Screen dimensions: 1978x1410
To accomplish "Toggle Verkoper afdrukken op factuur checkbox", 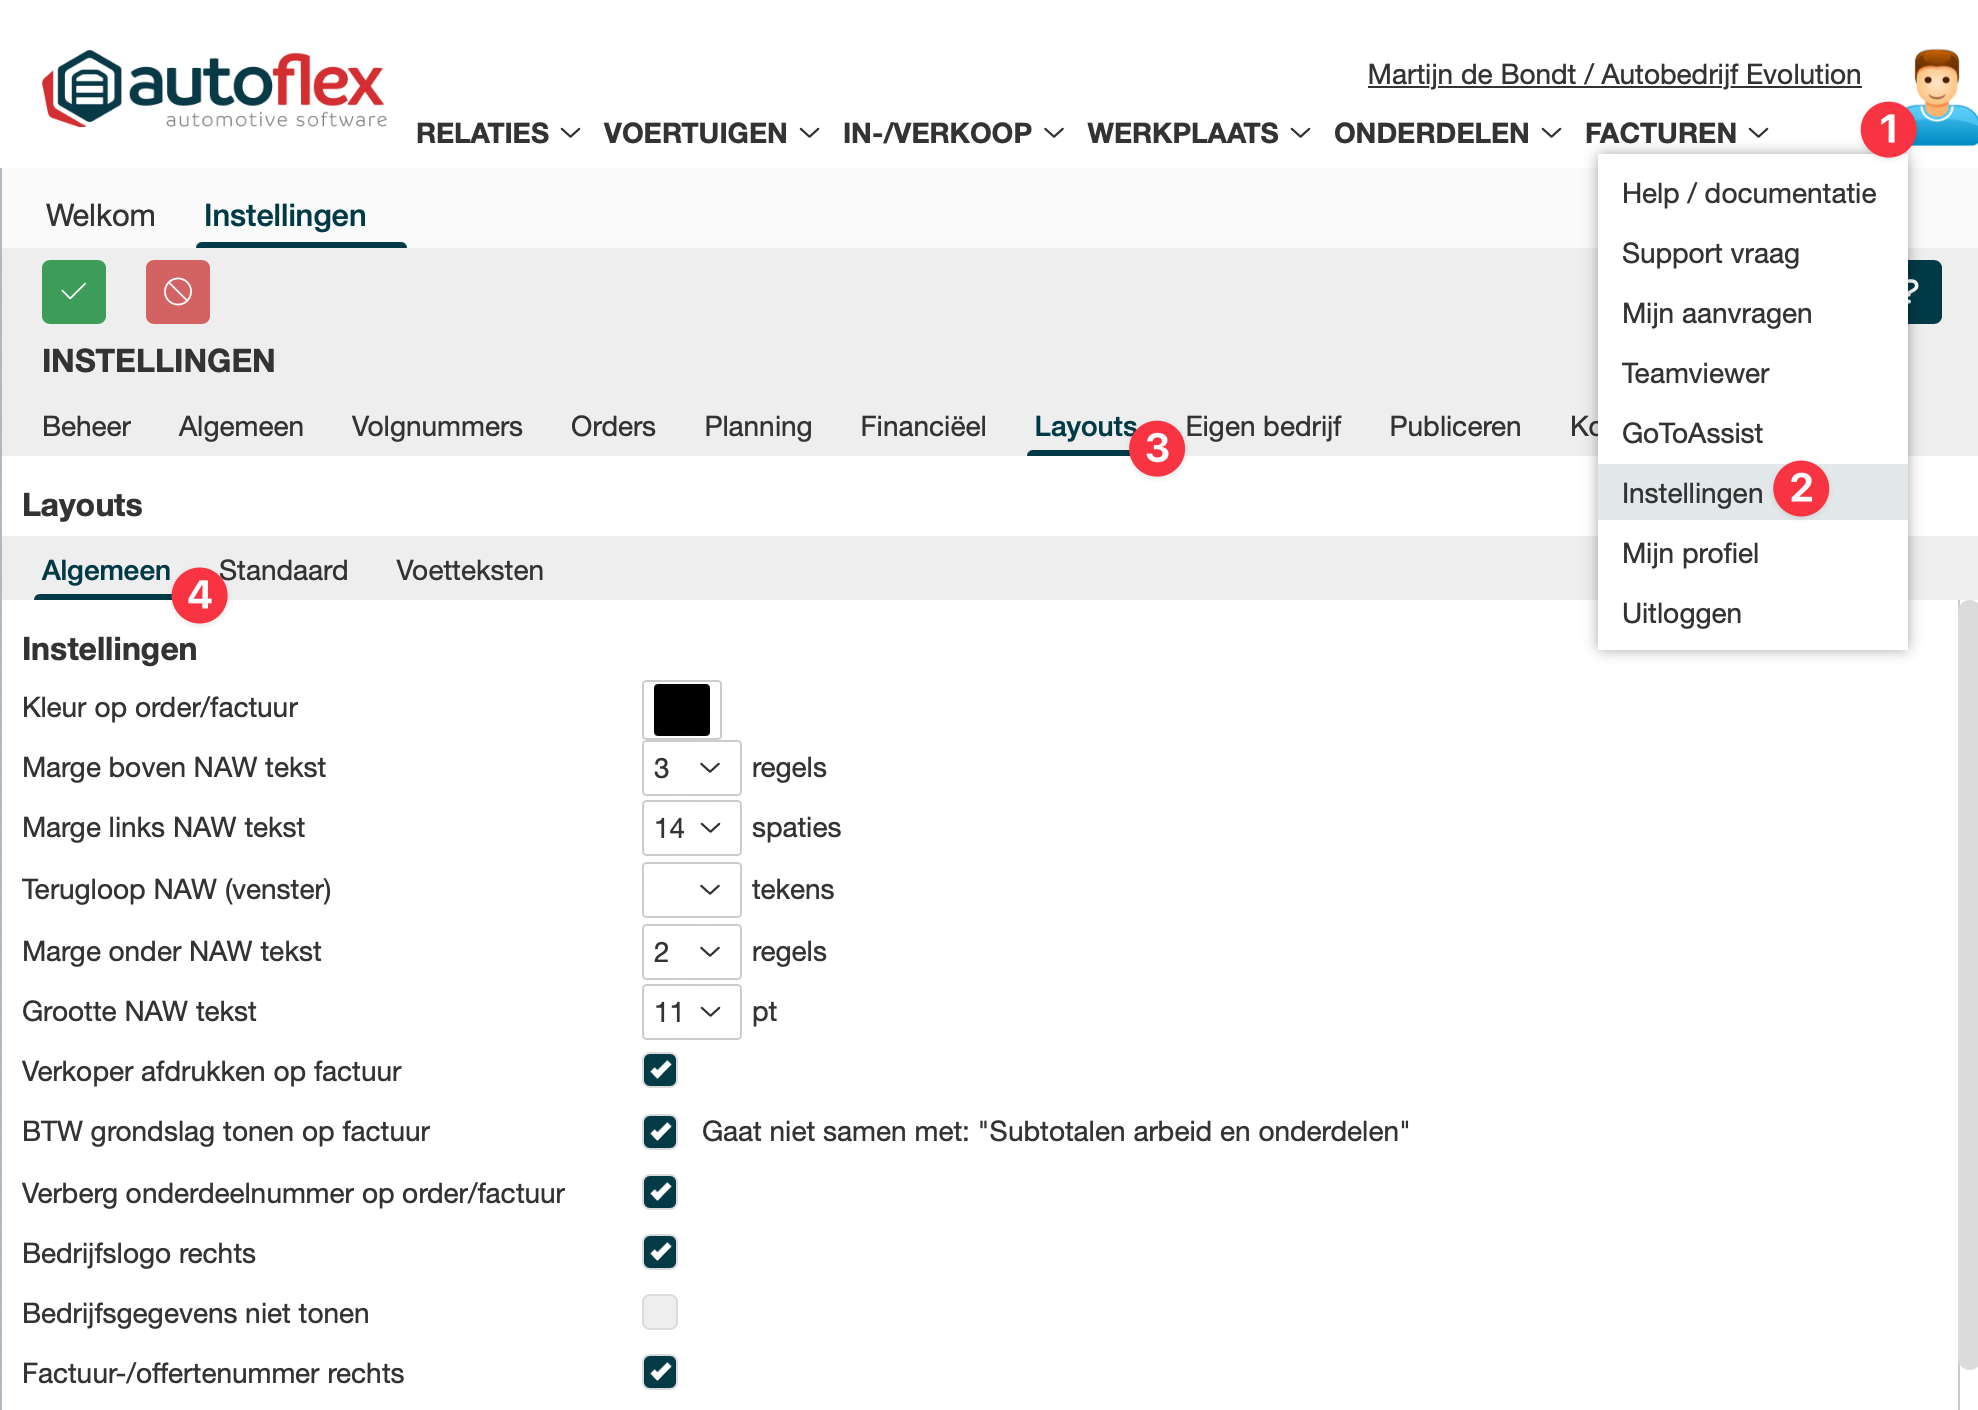I will [x=660, y=1070].
